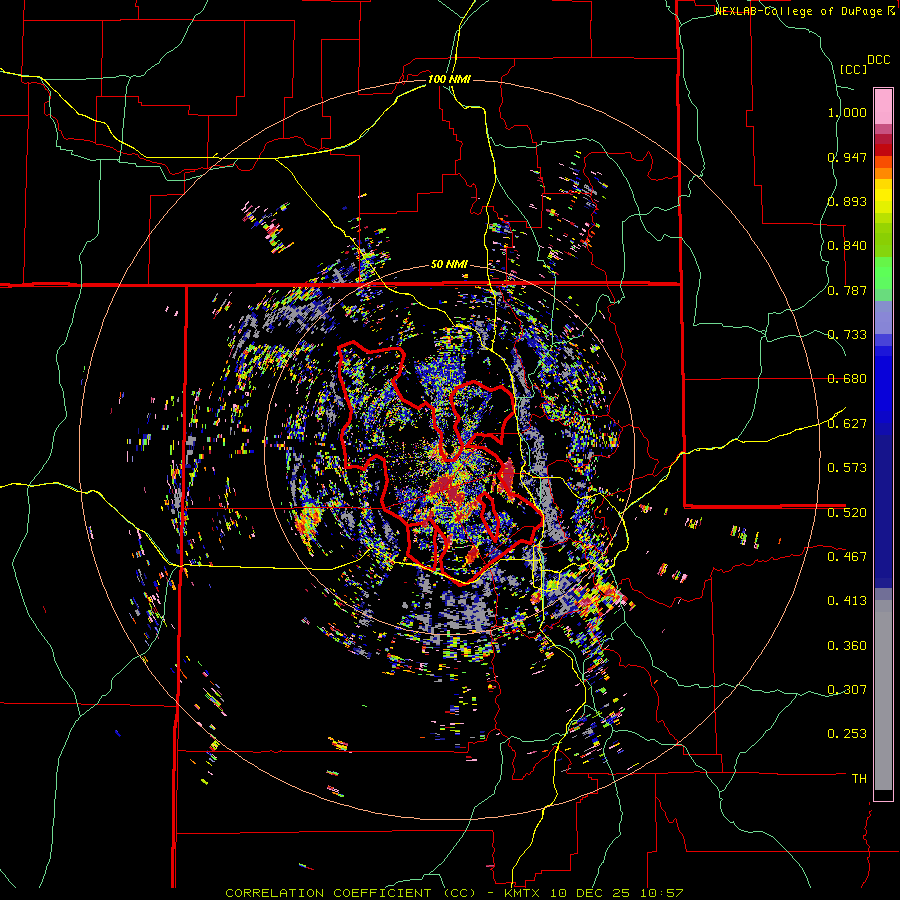Click the DCC product label

tap(878, 60)
